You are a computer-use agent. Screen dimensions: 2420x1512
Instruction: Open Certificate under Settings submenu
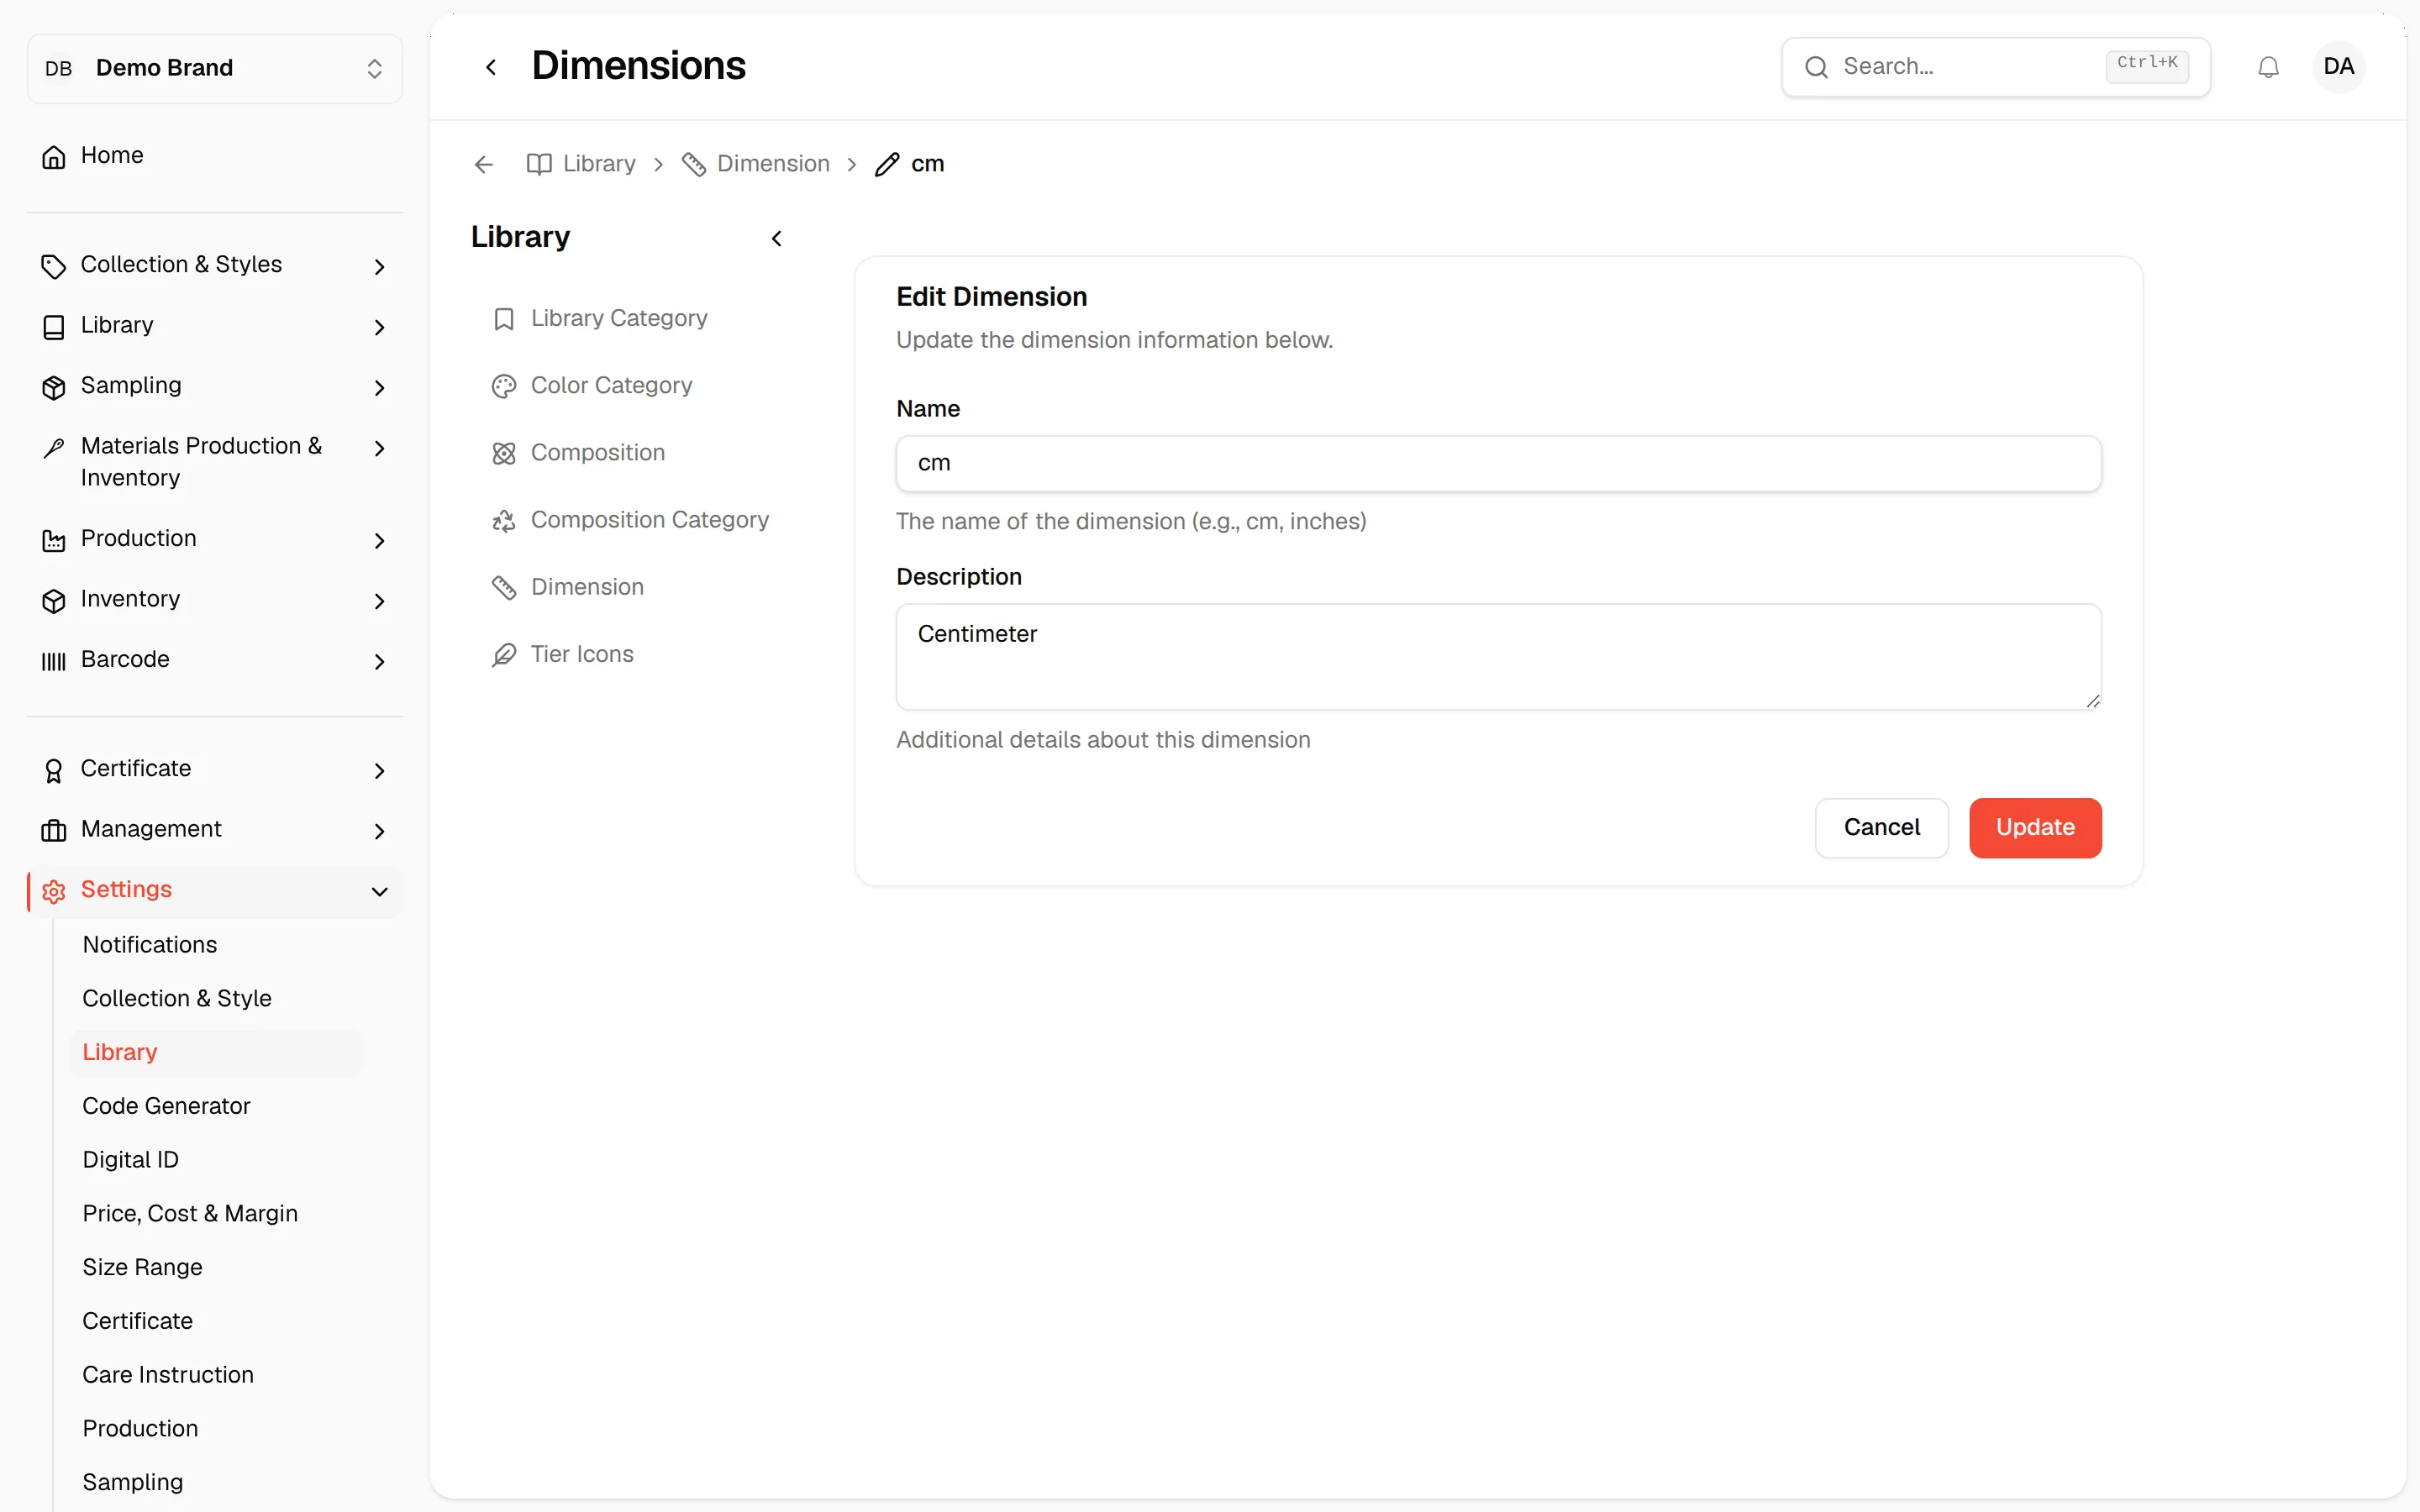(x=137, y=1320)
